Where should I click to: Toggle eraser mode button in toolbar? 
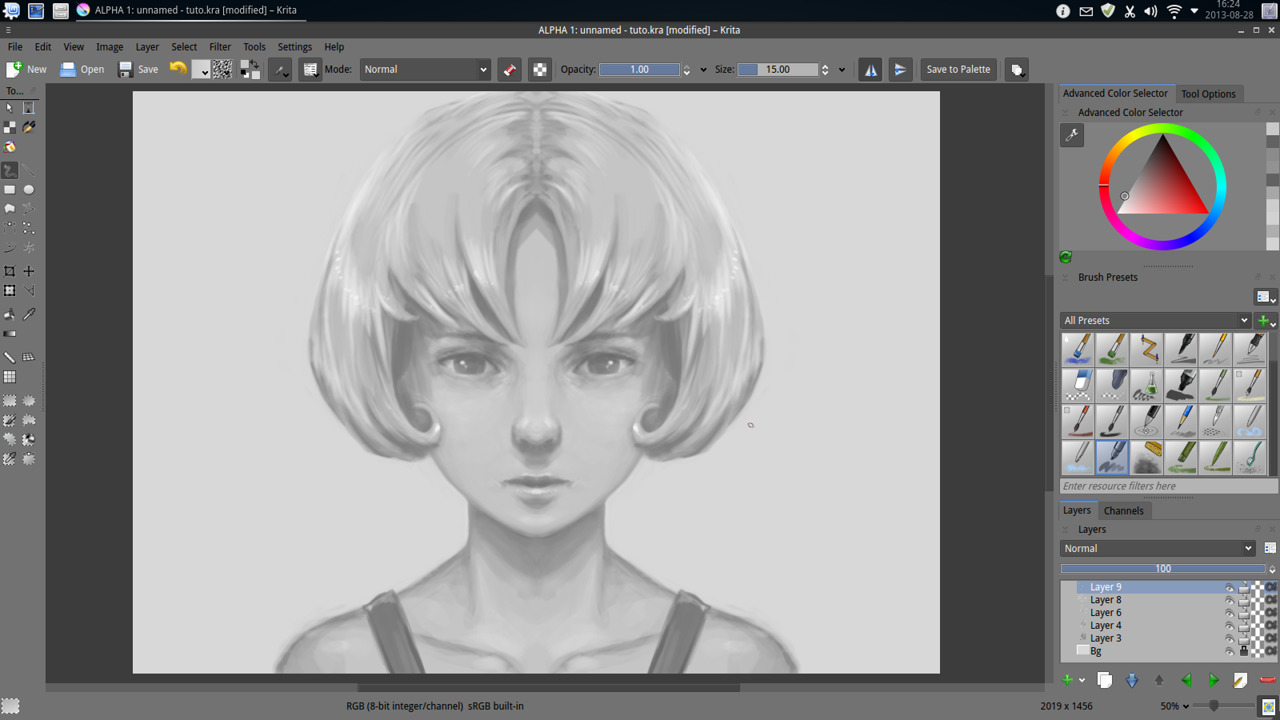click(x=510, y=70)
